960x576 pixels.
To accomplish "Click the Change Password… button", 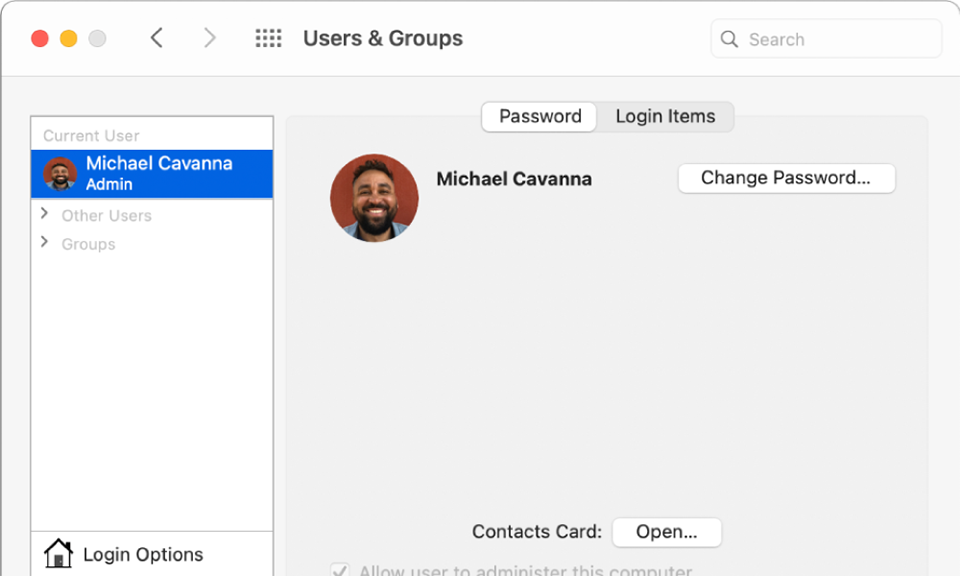I will [787, 178].
